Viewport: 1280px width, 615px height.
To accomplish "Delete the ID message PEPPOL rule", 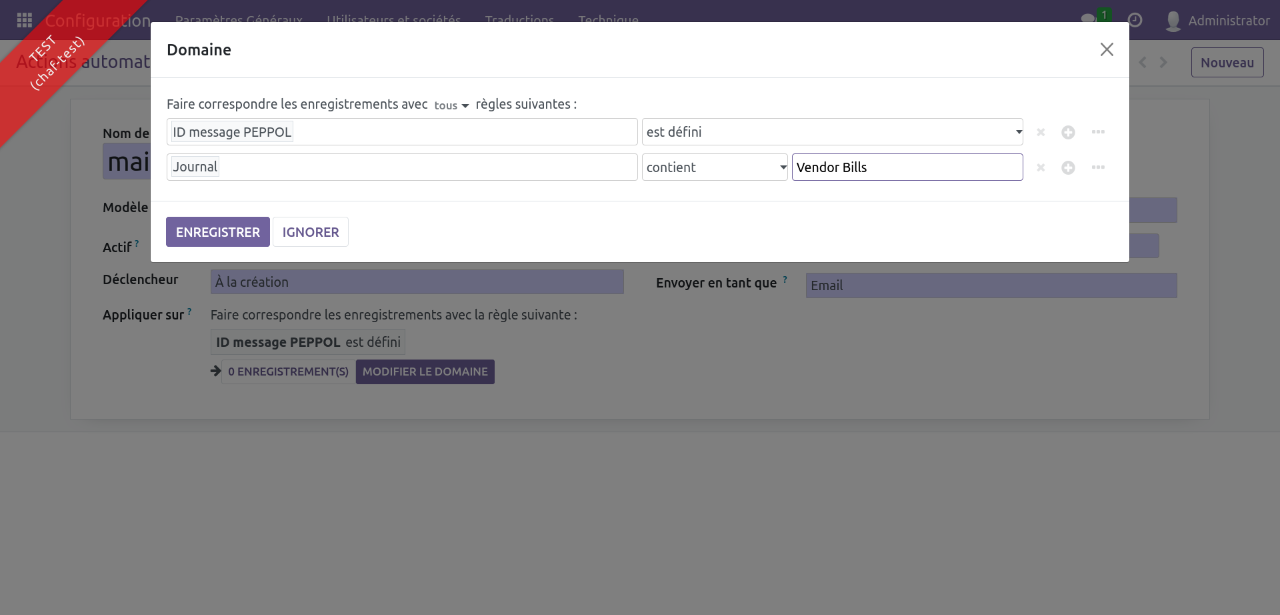I will click(1040, 132).
